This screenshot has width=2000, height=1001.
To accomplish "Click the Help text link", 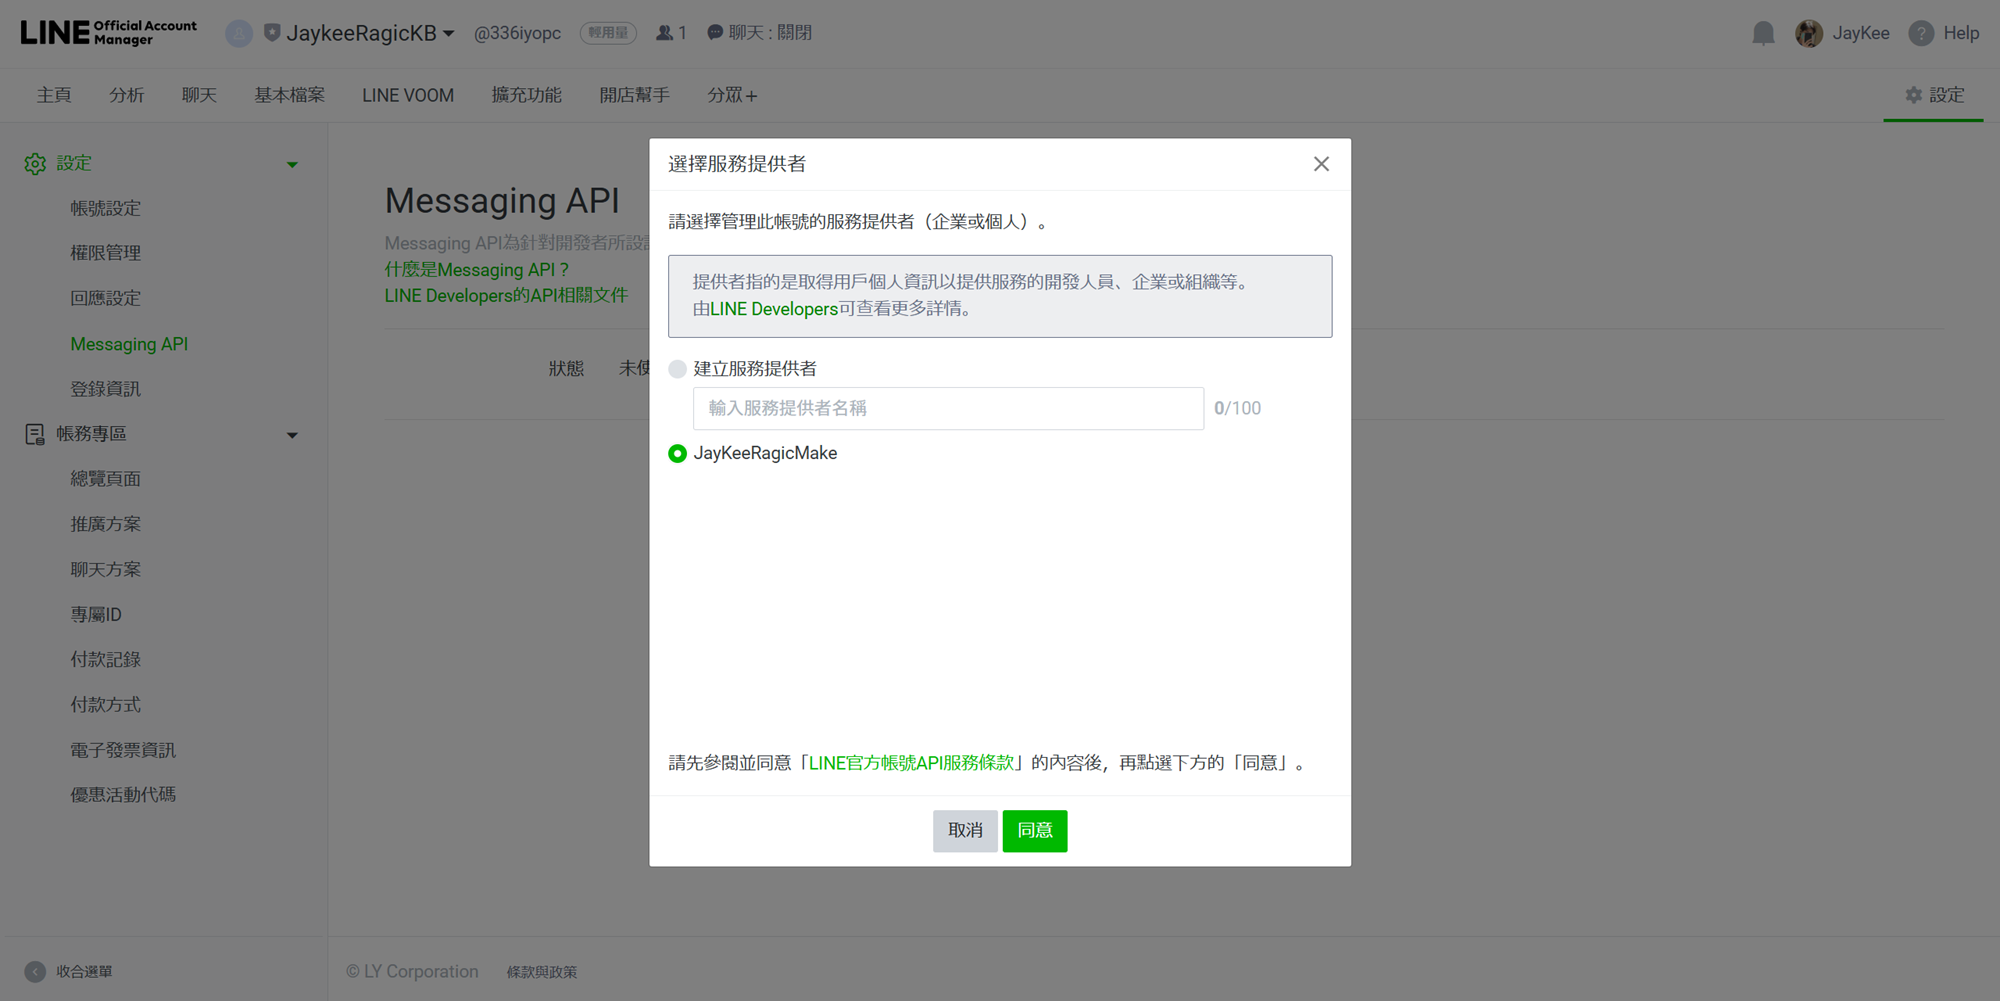I will [1961, 33].
